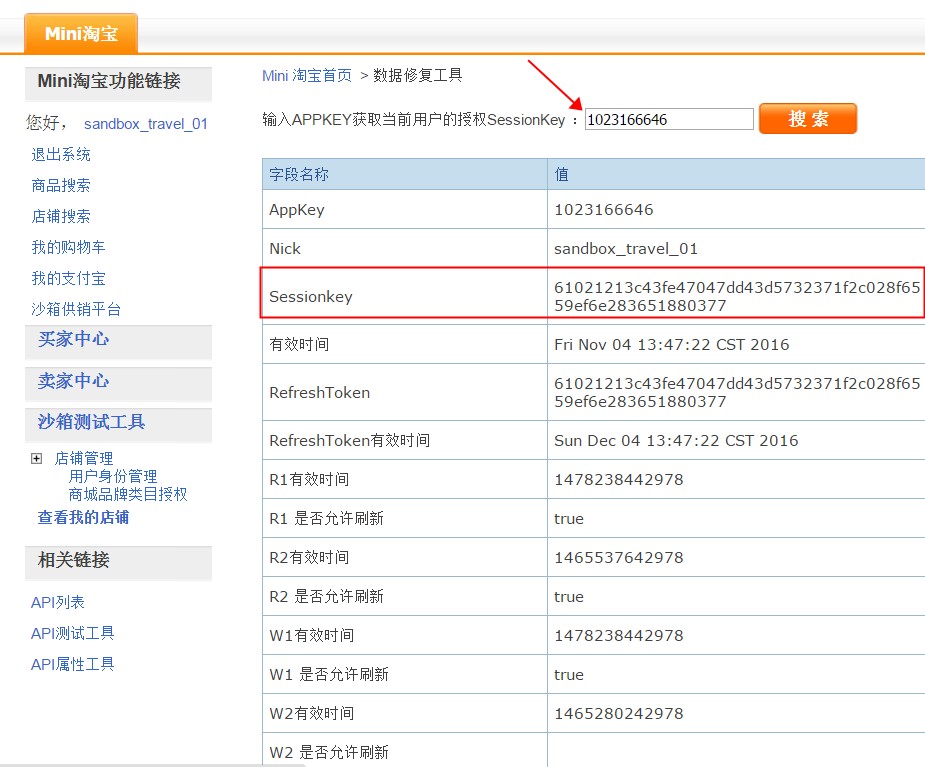925x767 pixels.
Task: Click R1有效时间 value 1478238442978
Action: point(619,480)
